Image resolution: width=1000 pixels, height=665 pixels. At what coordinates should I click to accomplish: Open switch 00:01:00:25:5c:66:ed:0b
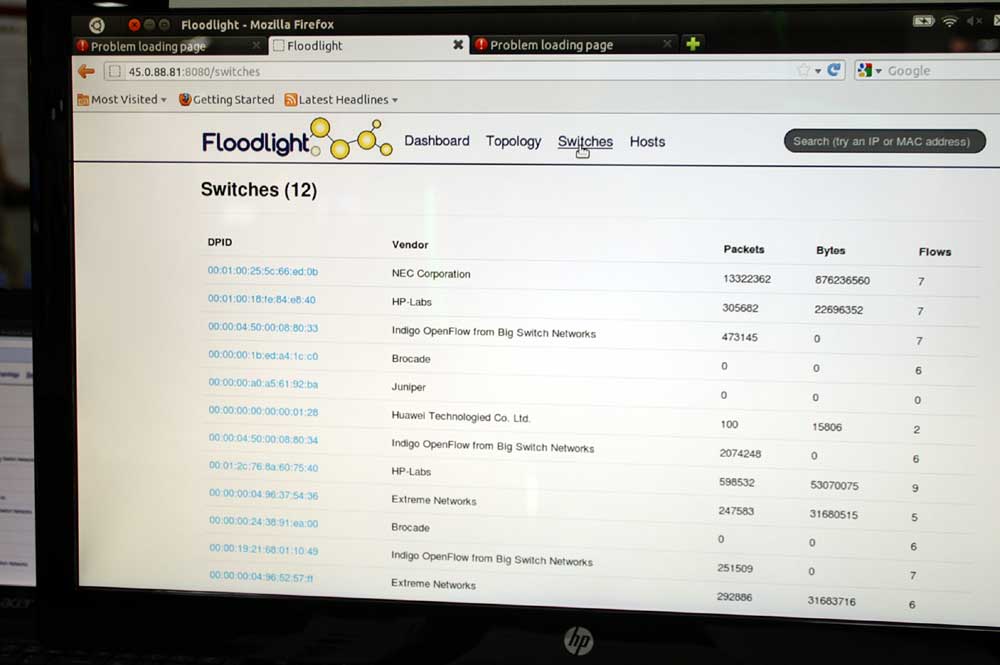pos(263,271)
